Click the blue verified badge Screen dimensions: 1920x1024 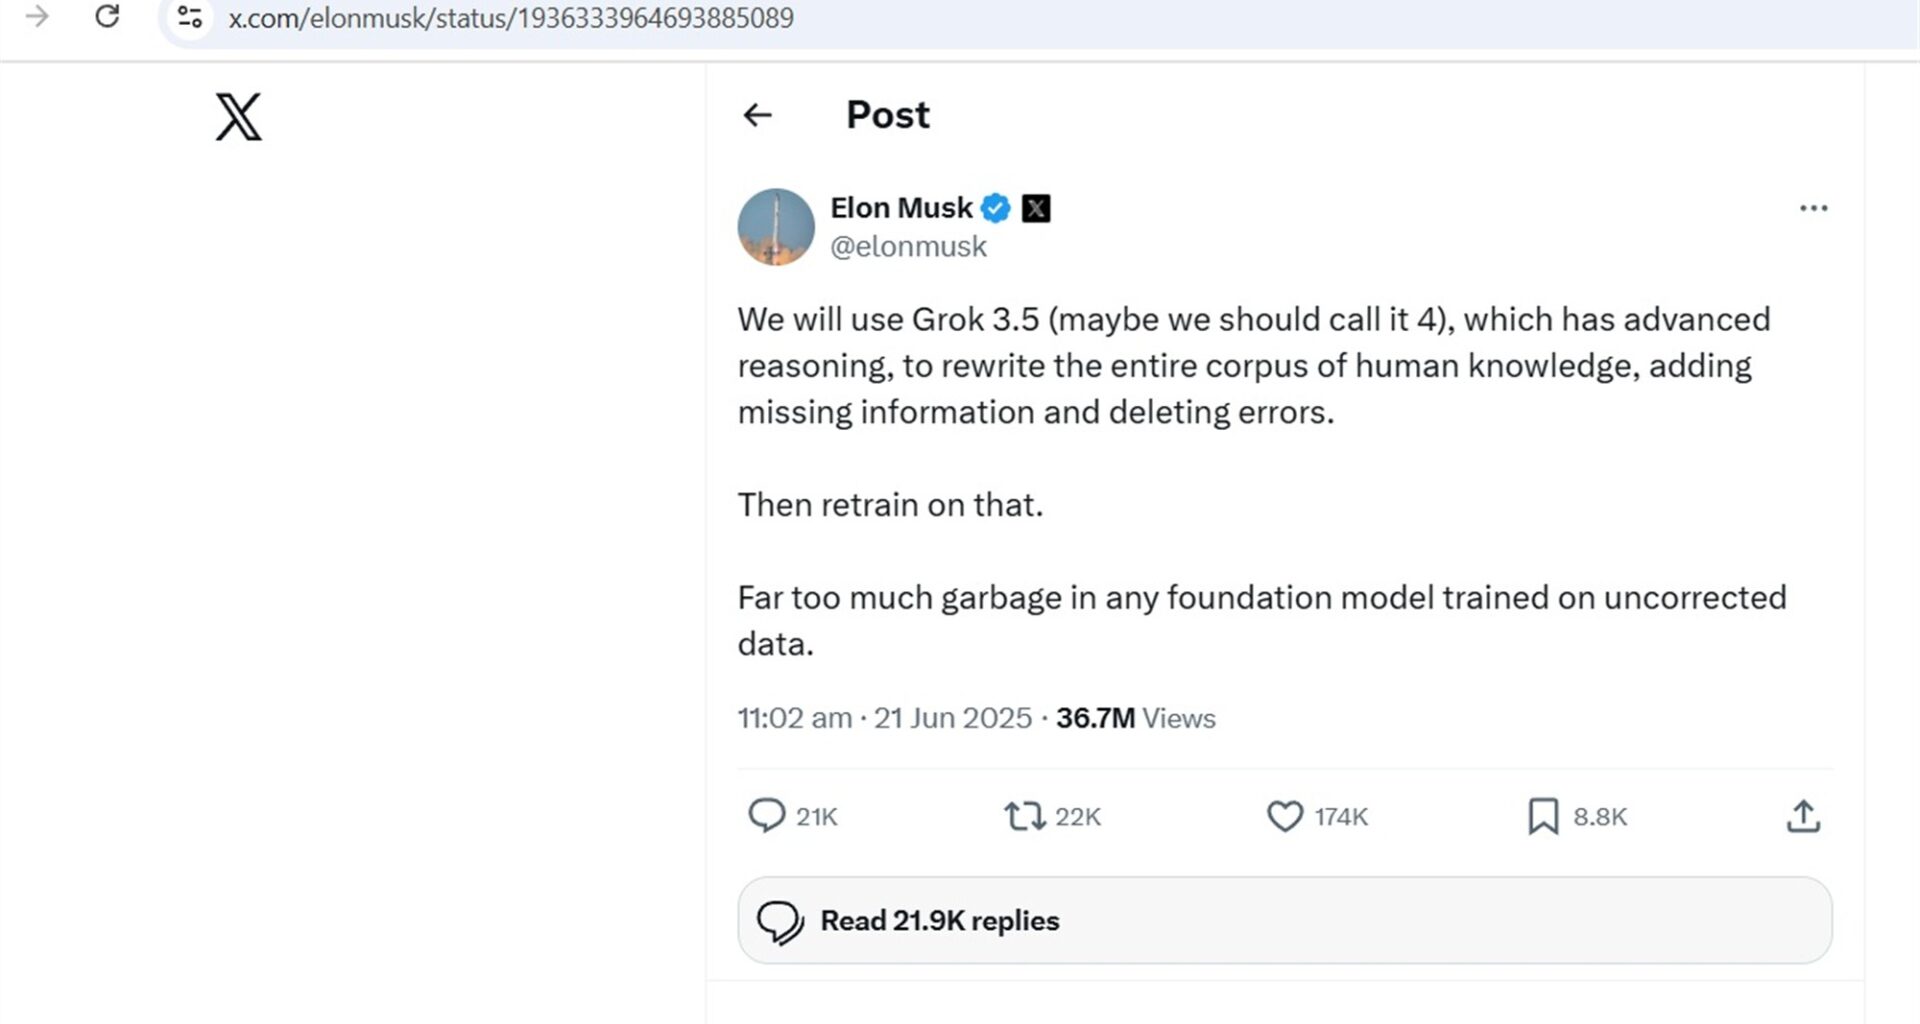point(995,208)
